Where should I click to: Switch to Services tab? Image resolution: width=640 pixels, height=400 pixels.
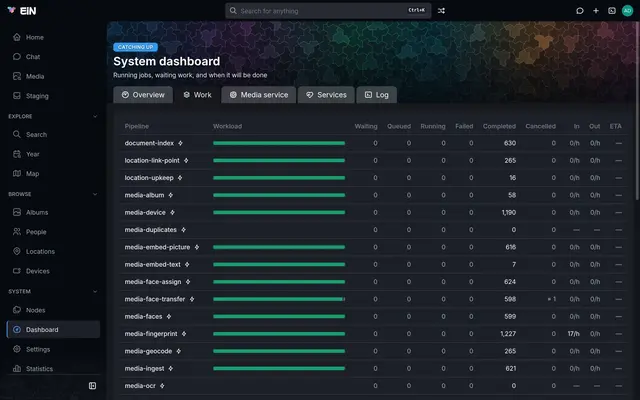[x=326, y=95]
